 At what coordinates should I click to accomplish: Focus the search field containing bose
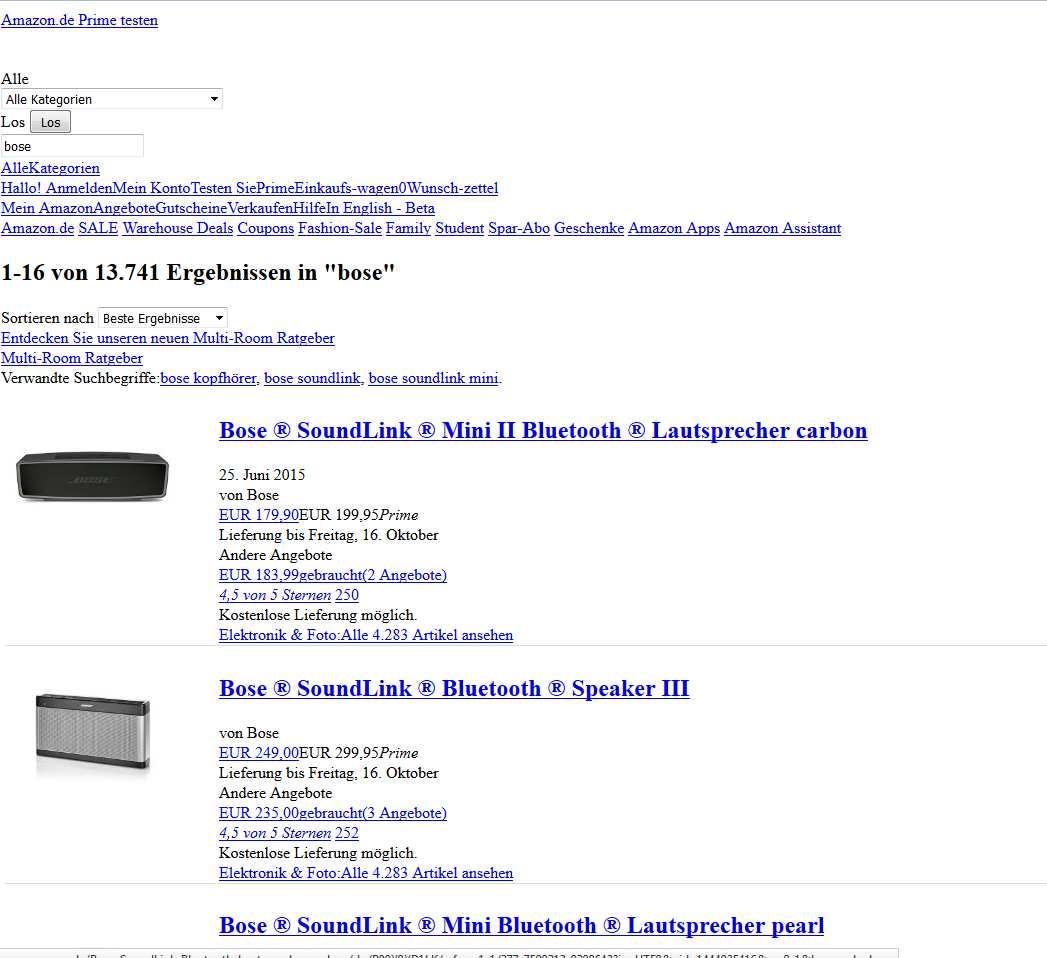(x=72, y=146)
